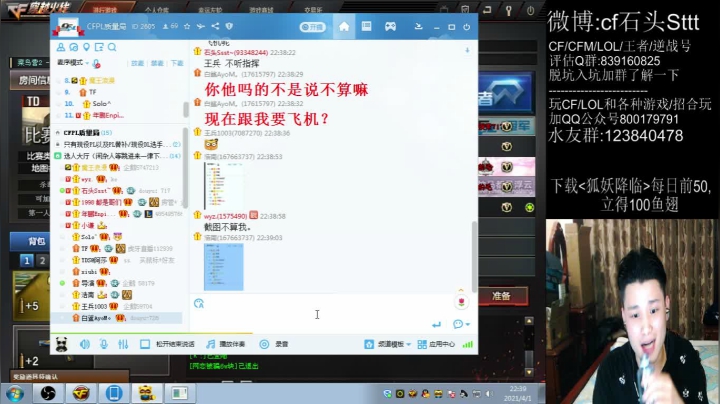Open the user contacts icon in sidebar

tap(61, 47)
